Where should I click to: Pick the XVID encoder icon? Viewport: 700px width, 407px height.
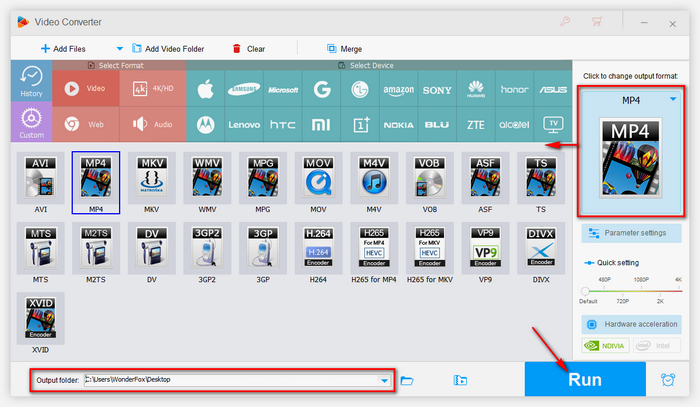(x=41, y=318)
